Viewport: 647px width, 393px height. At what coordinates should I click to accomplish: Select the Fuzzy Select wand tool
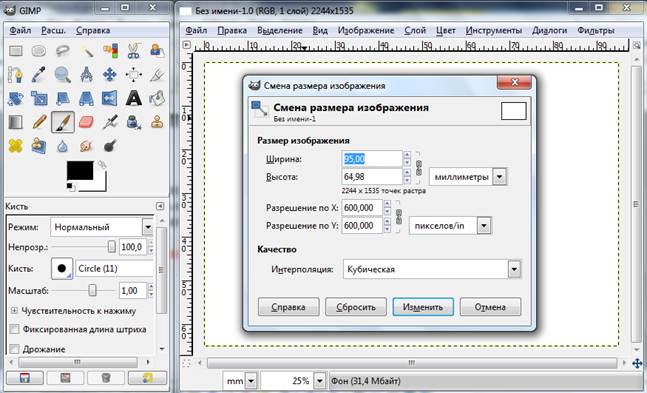[x=86, y=51]
